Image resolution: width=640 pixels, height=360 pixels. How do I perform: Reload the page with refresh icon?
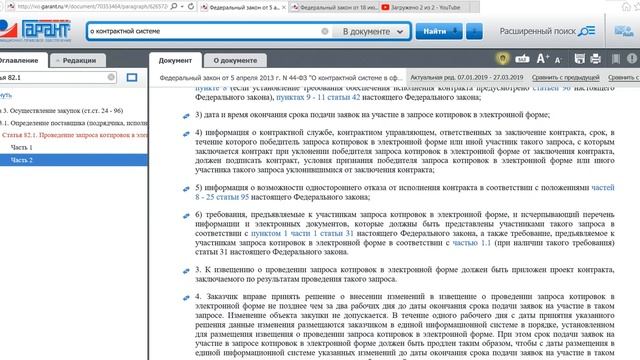tap(191, 7)
